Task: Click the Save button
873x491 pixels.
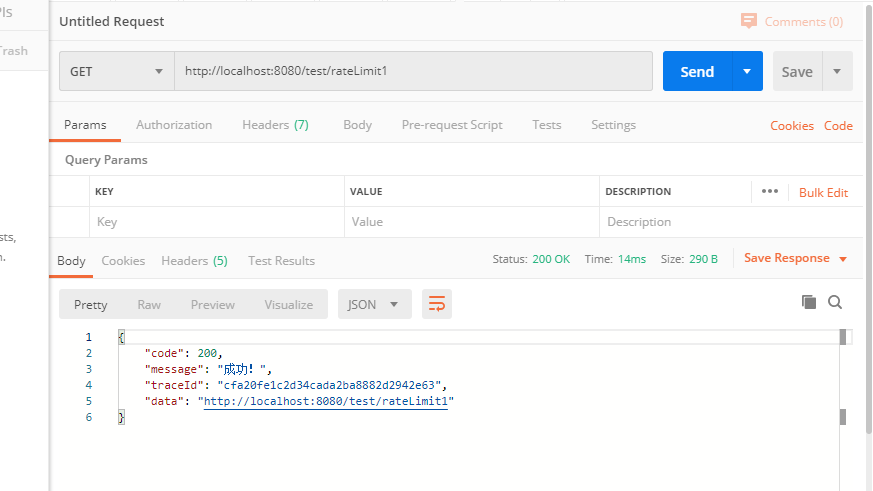Action: tap(797, 71)
